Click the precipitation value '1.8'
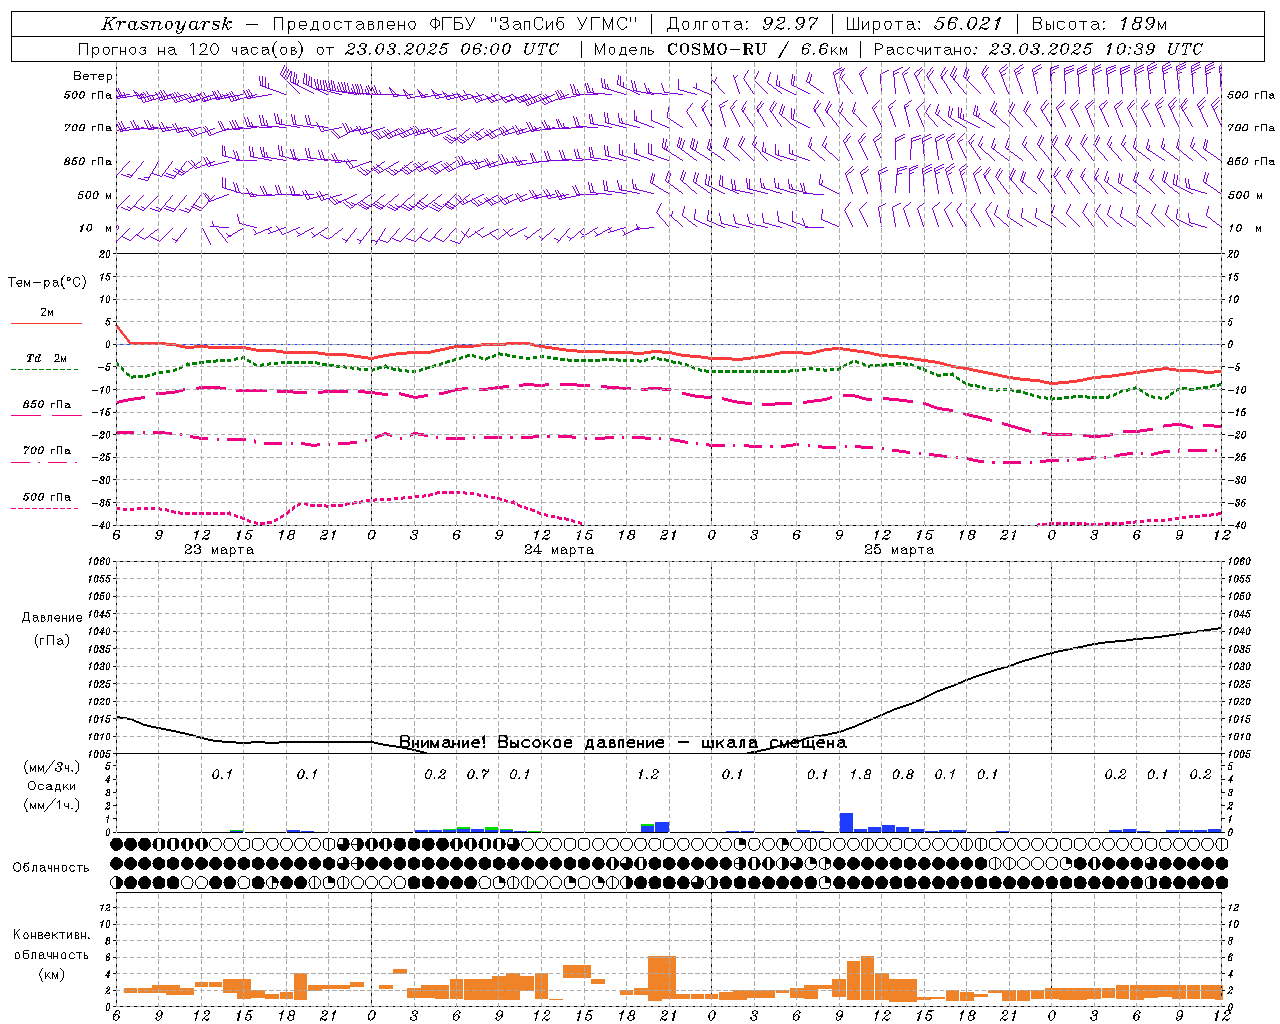 pyautogui.click(x=860, y=774)
